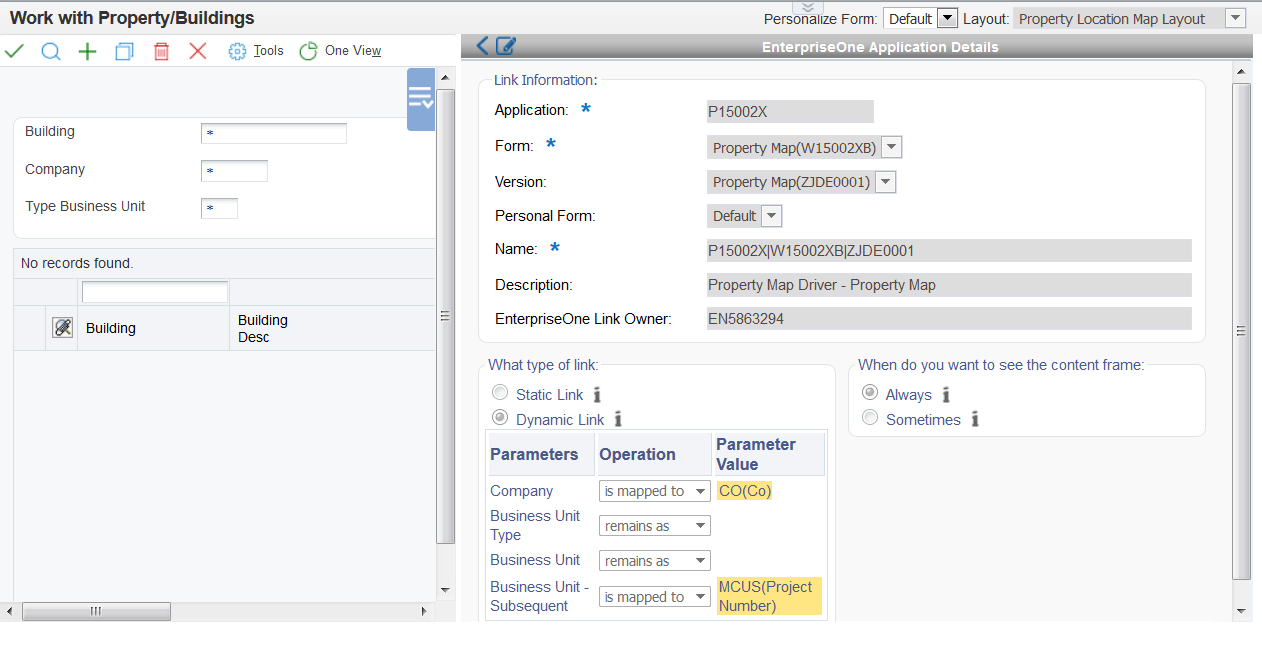Click the left pane horizontal scrollbar thumb
Screen dimensions: 1262x649
click(x=96, y=611)
